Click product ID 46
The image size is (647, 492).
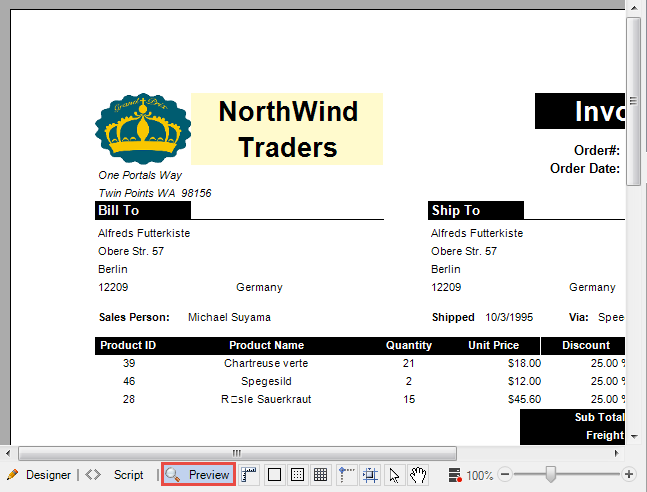point(129,381)
